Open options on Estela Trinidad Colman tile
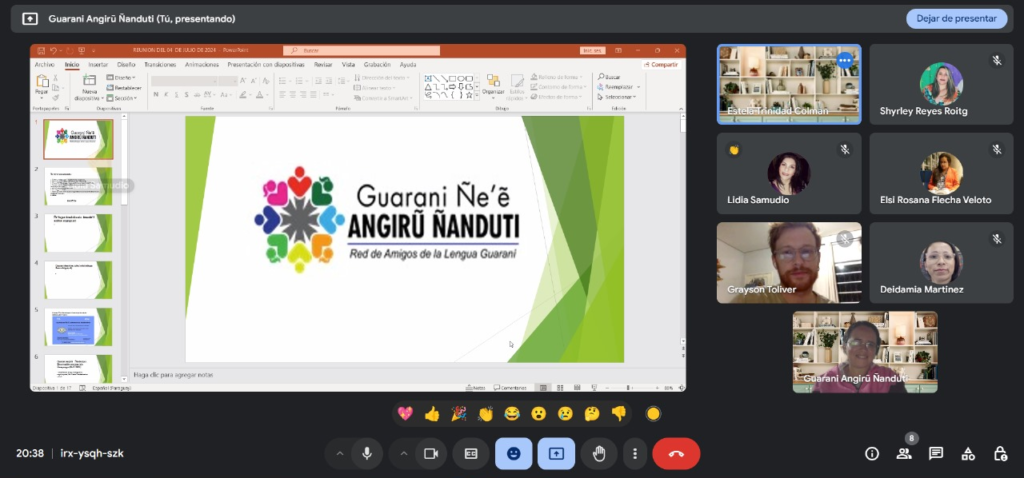Screen dimensions: 1024x478 coord(845,60)
